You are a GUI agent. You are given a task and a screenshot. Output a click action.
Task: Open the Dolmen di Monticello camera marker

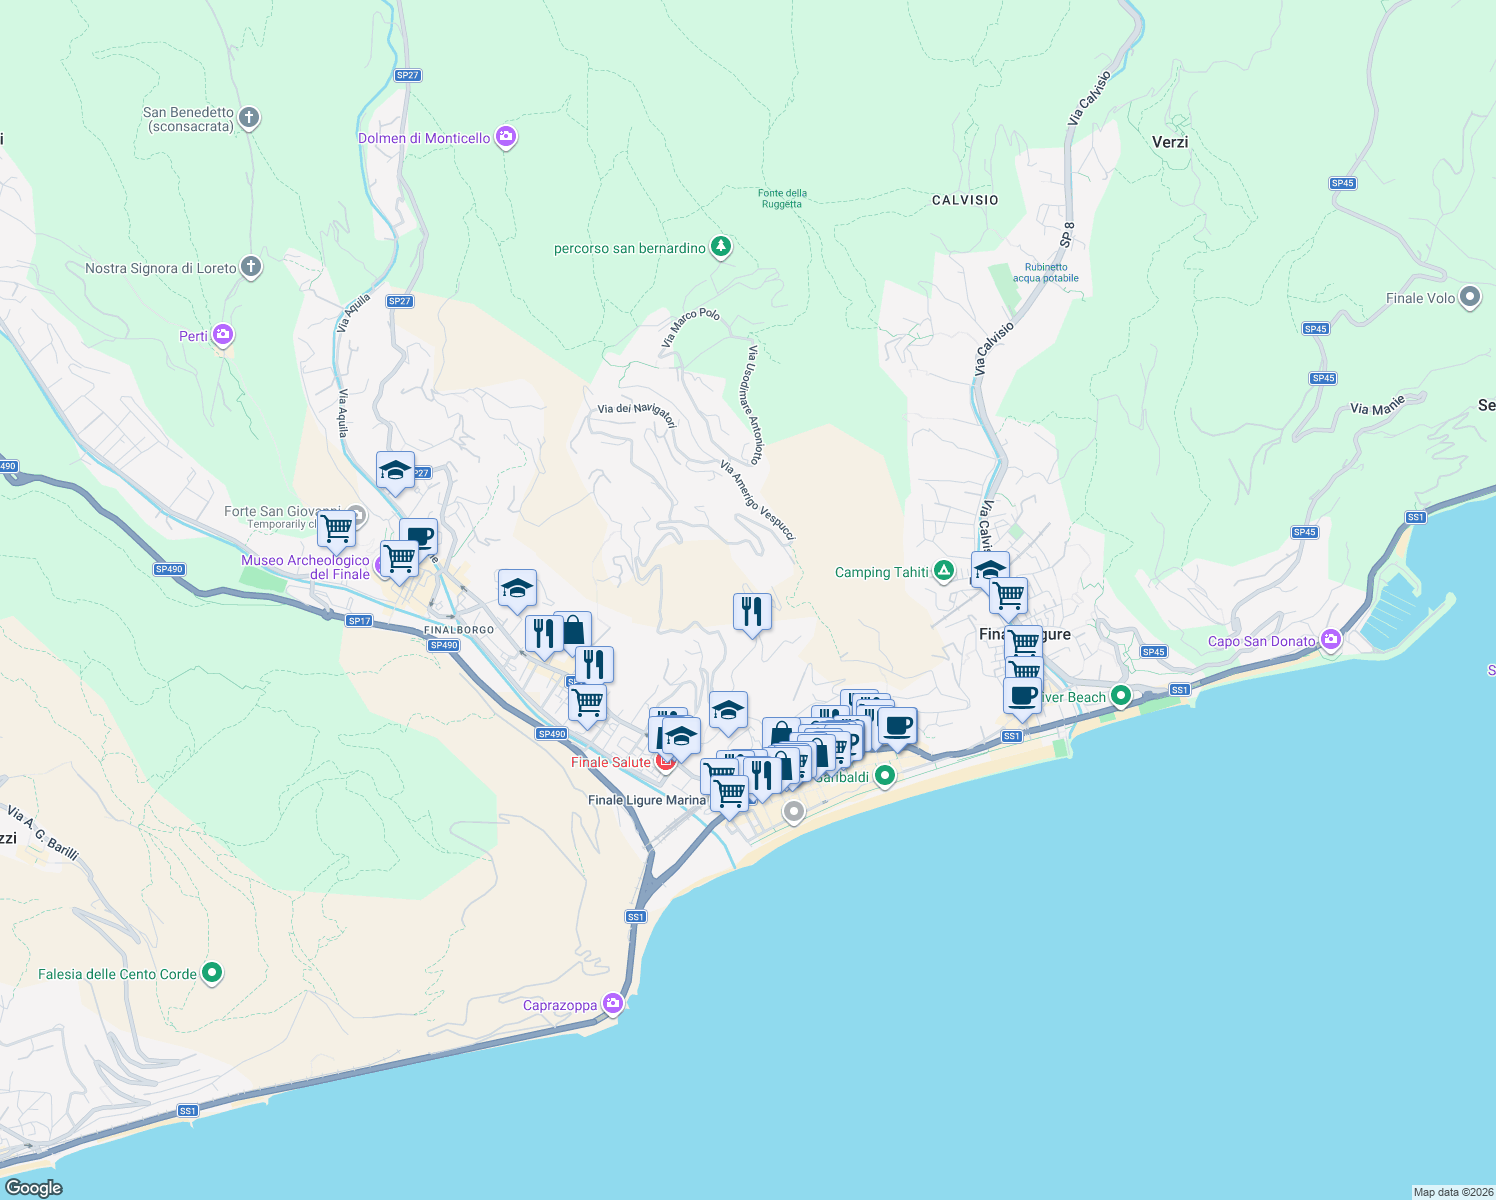coord(506,137)
